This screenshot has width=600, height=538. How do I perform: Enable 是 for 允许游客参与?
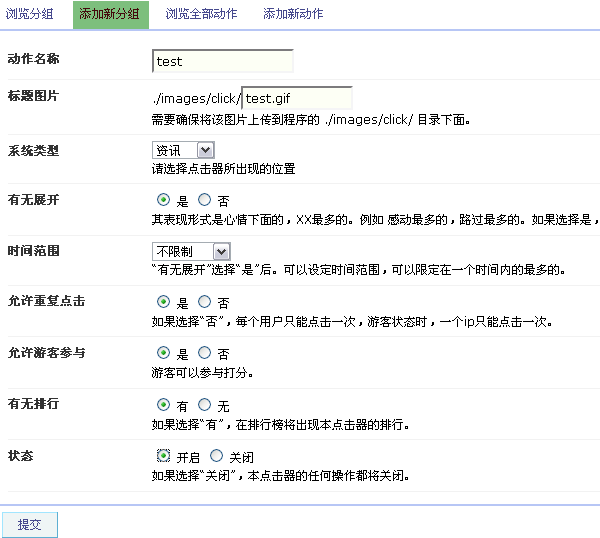163,353
